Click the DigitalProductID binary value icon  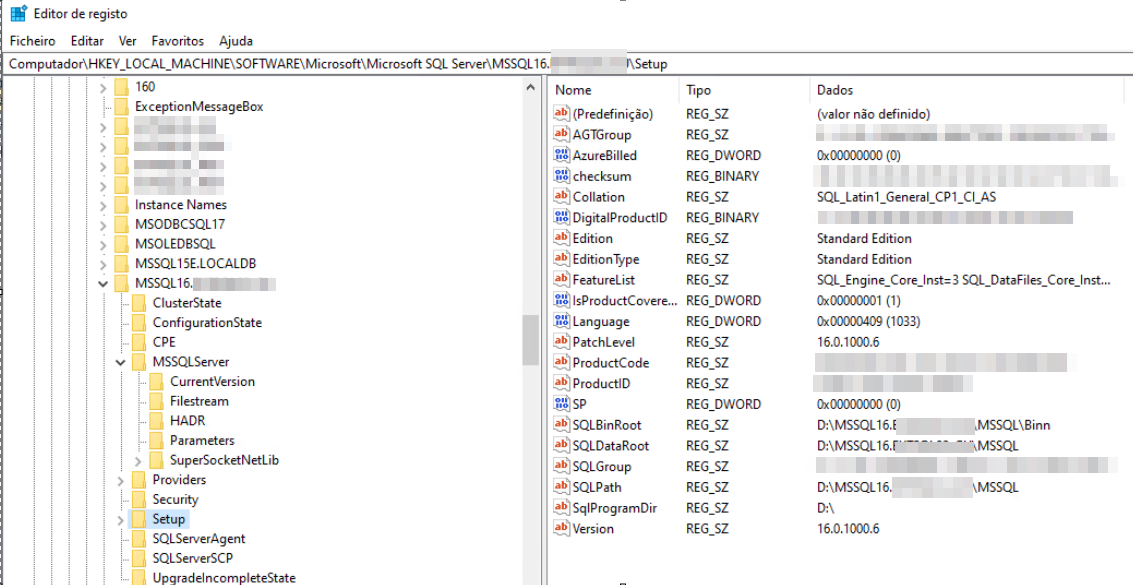pyautogui.click(x=561, y=218)
